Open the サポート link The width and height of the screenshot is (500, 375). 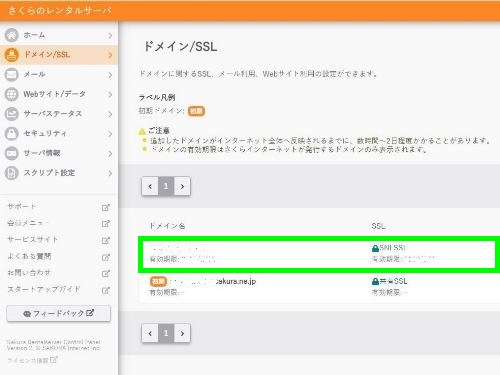pyautogui.click(x=22, y=207)
